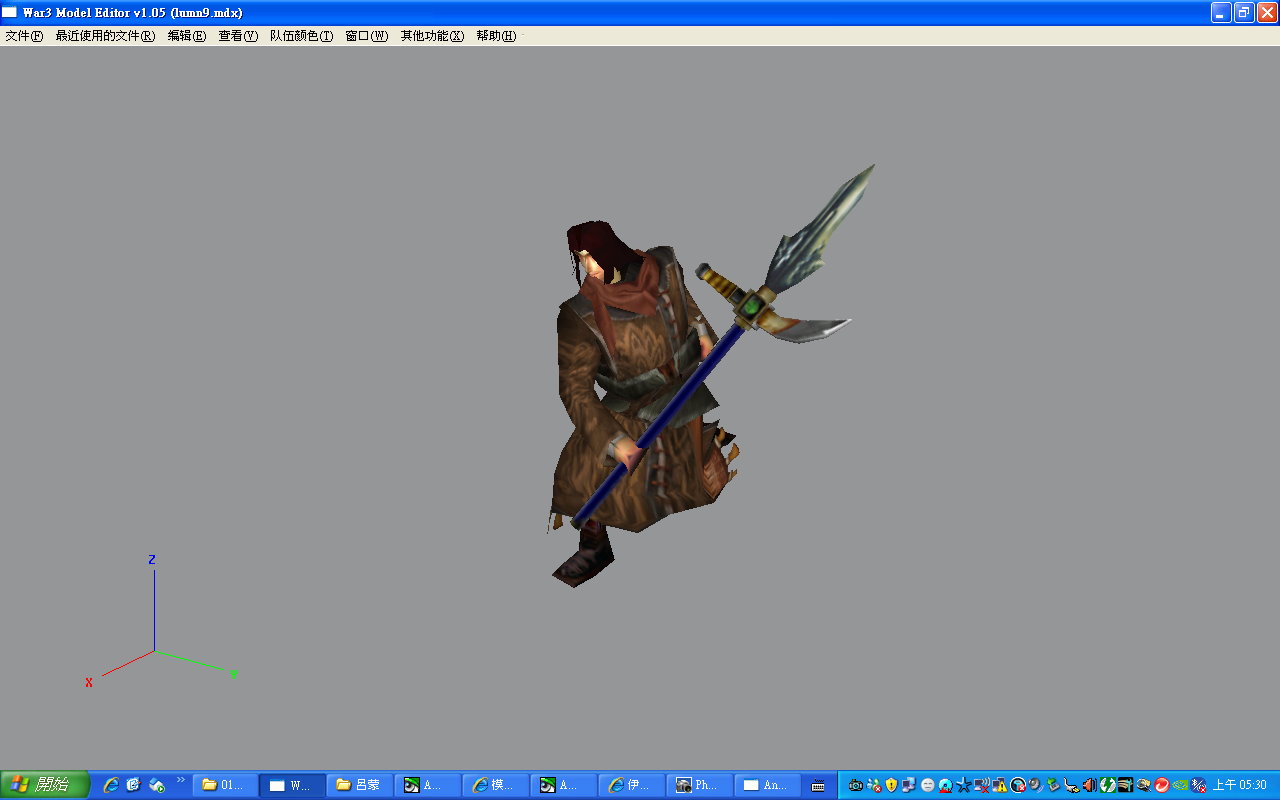Image resolution: width=1280 pixels, height=800 pixels.
Task: Open the 最近使用的文件(R) menu
Action: point(105,36)
